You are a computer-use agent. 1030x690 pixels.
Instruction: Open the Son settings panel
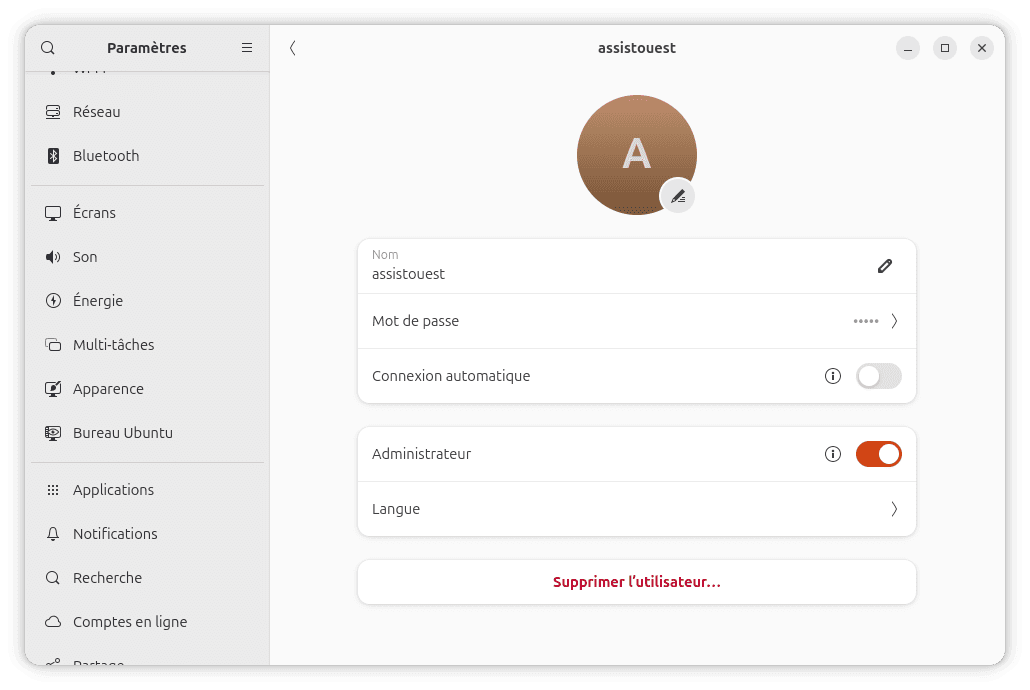pyautogui.click(x=147, y=257)
